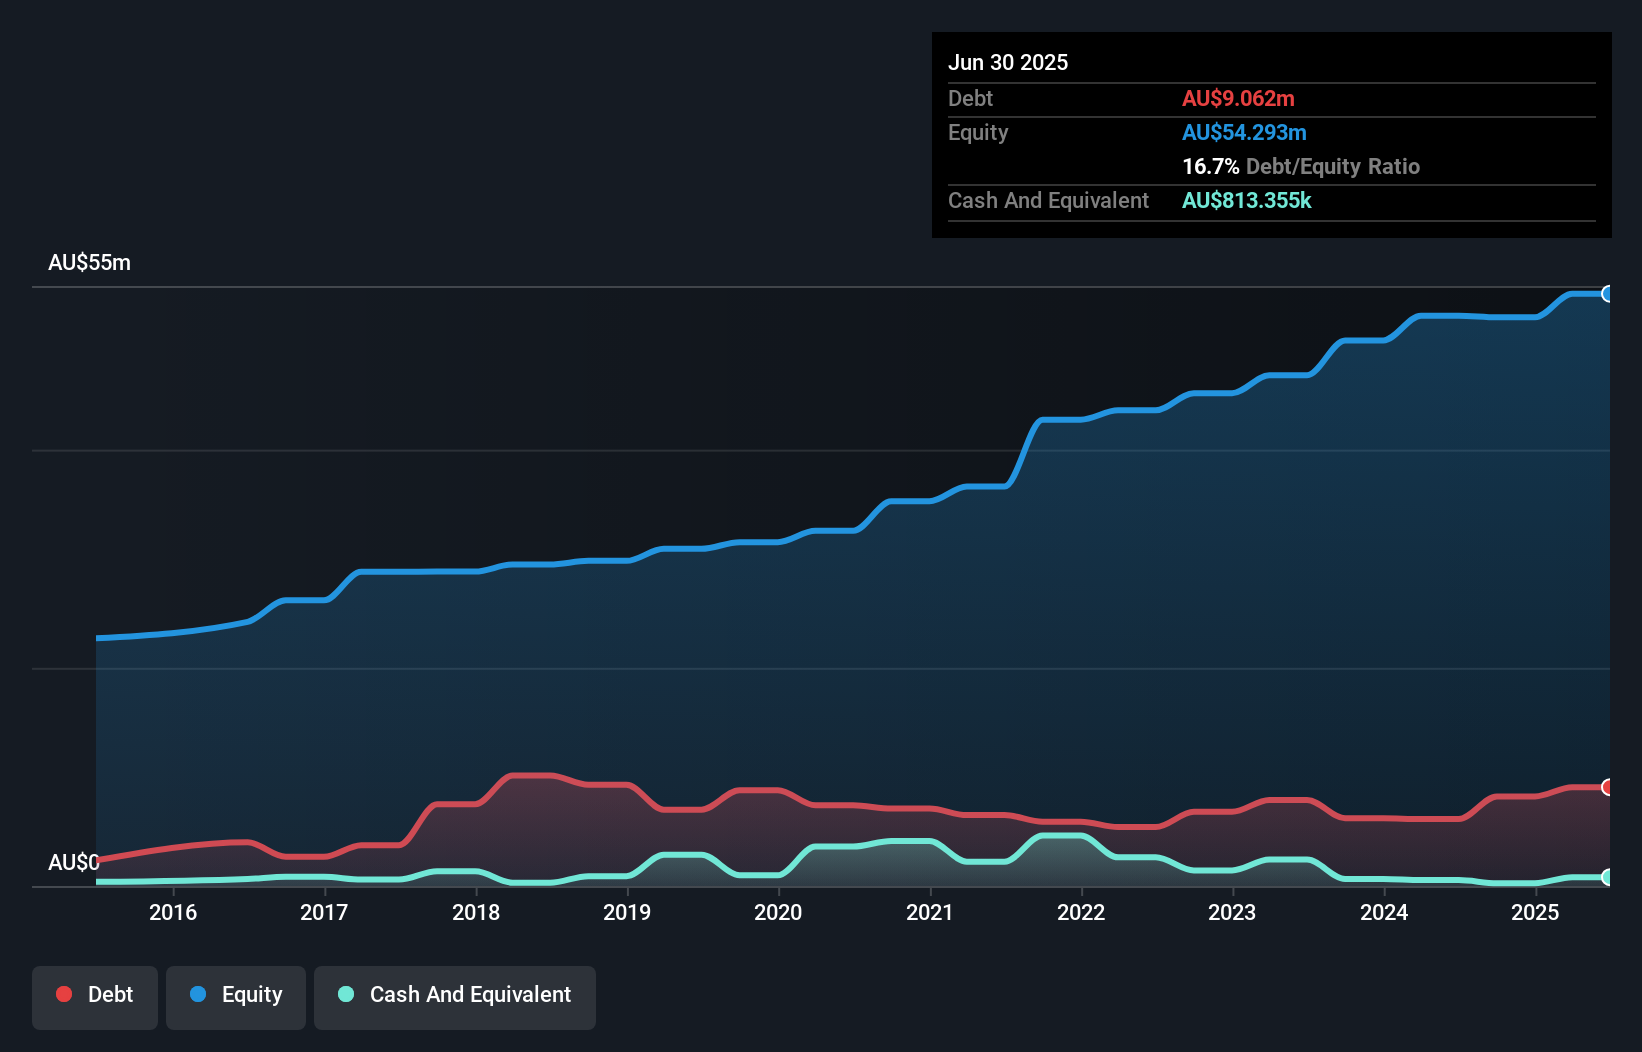Toggle the Debt series legend button
The width and height of the screenshot is (1642, 1052).
coord(95,997)
